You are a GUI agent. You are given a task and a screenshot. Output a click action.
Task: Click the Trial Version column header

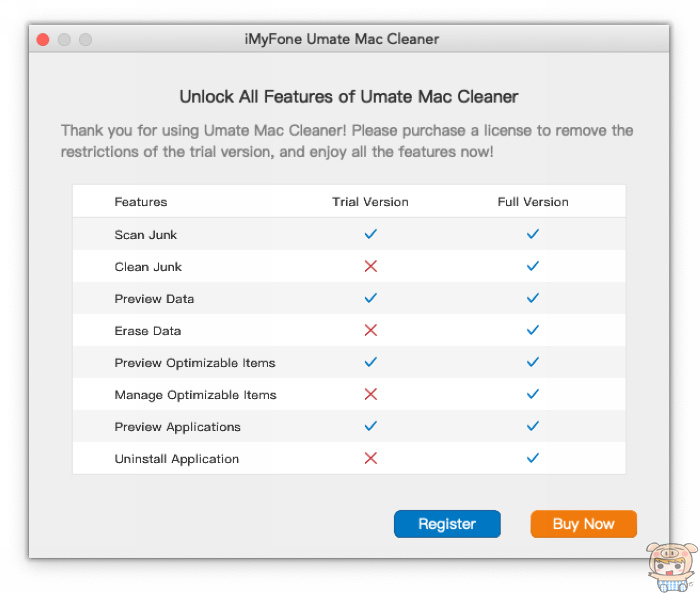pyautogui.click(x=370, y=202)
